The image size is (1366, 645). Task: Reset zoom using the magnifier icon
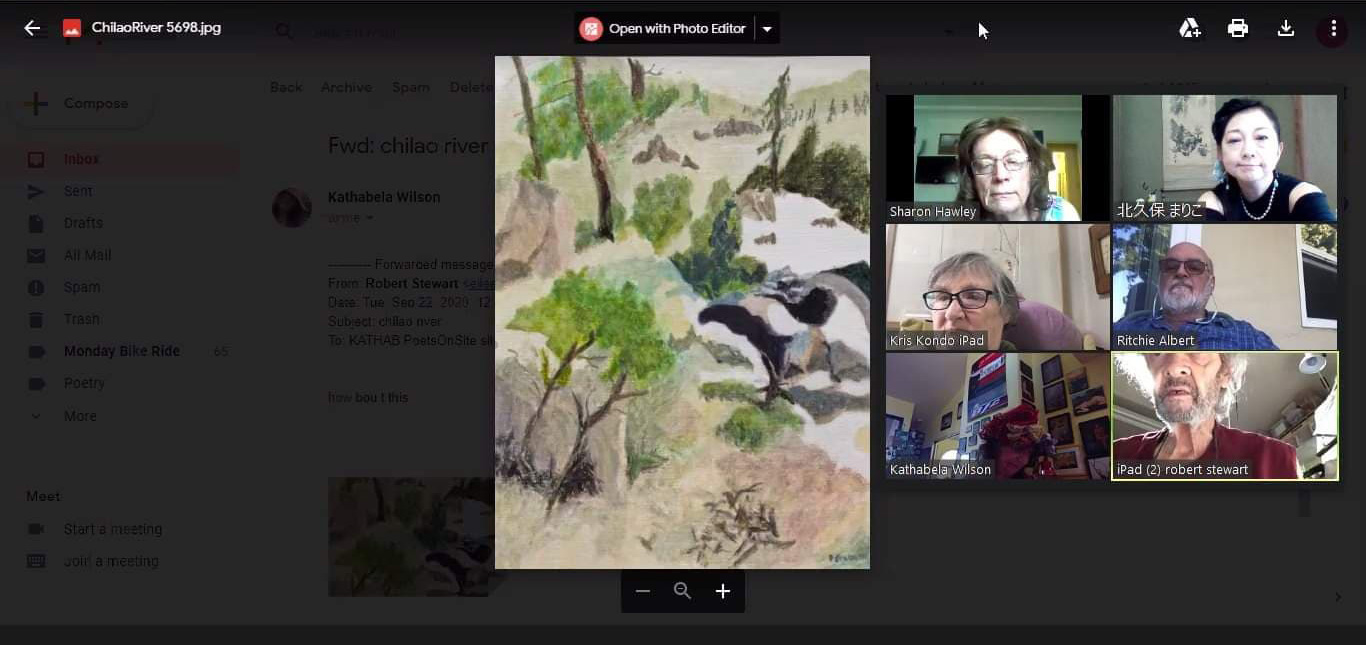click(x=682, y=591)
